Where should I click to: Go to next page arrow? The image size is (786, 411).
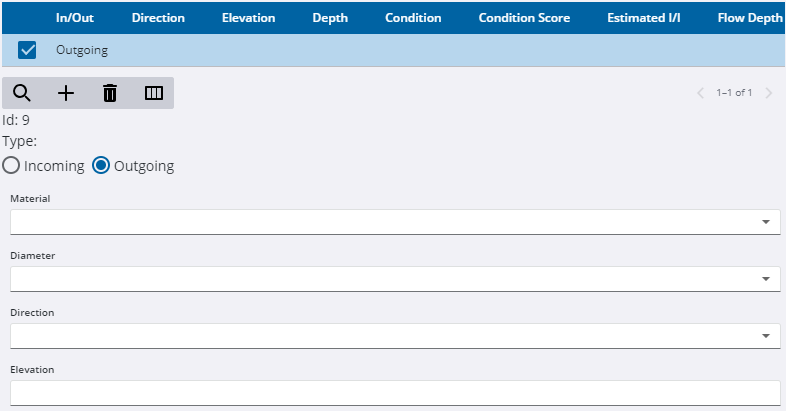coord(768,93)
